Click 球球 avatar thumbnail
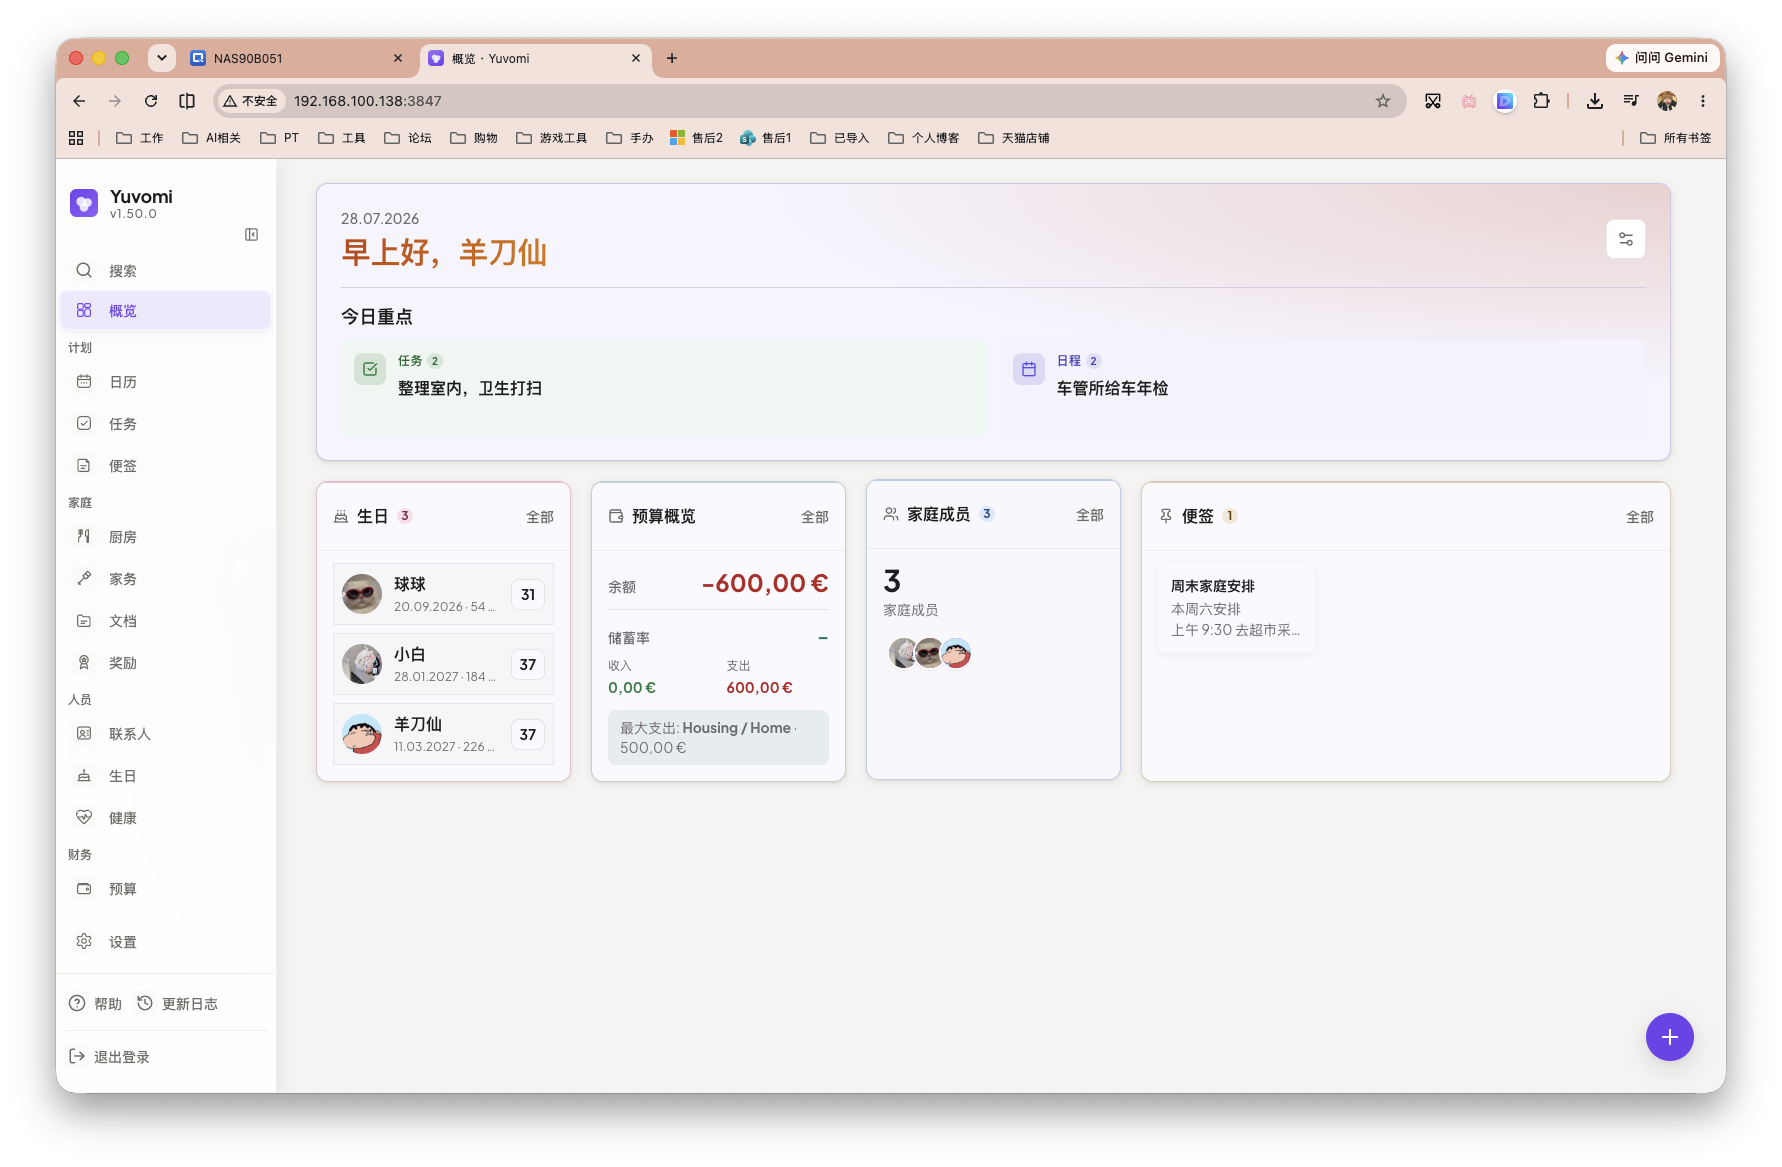Image resolution: width=1782 pixels, height=1167 pixels. click(x=362, y=594)
